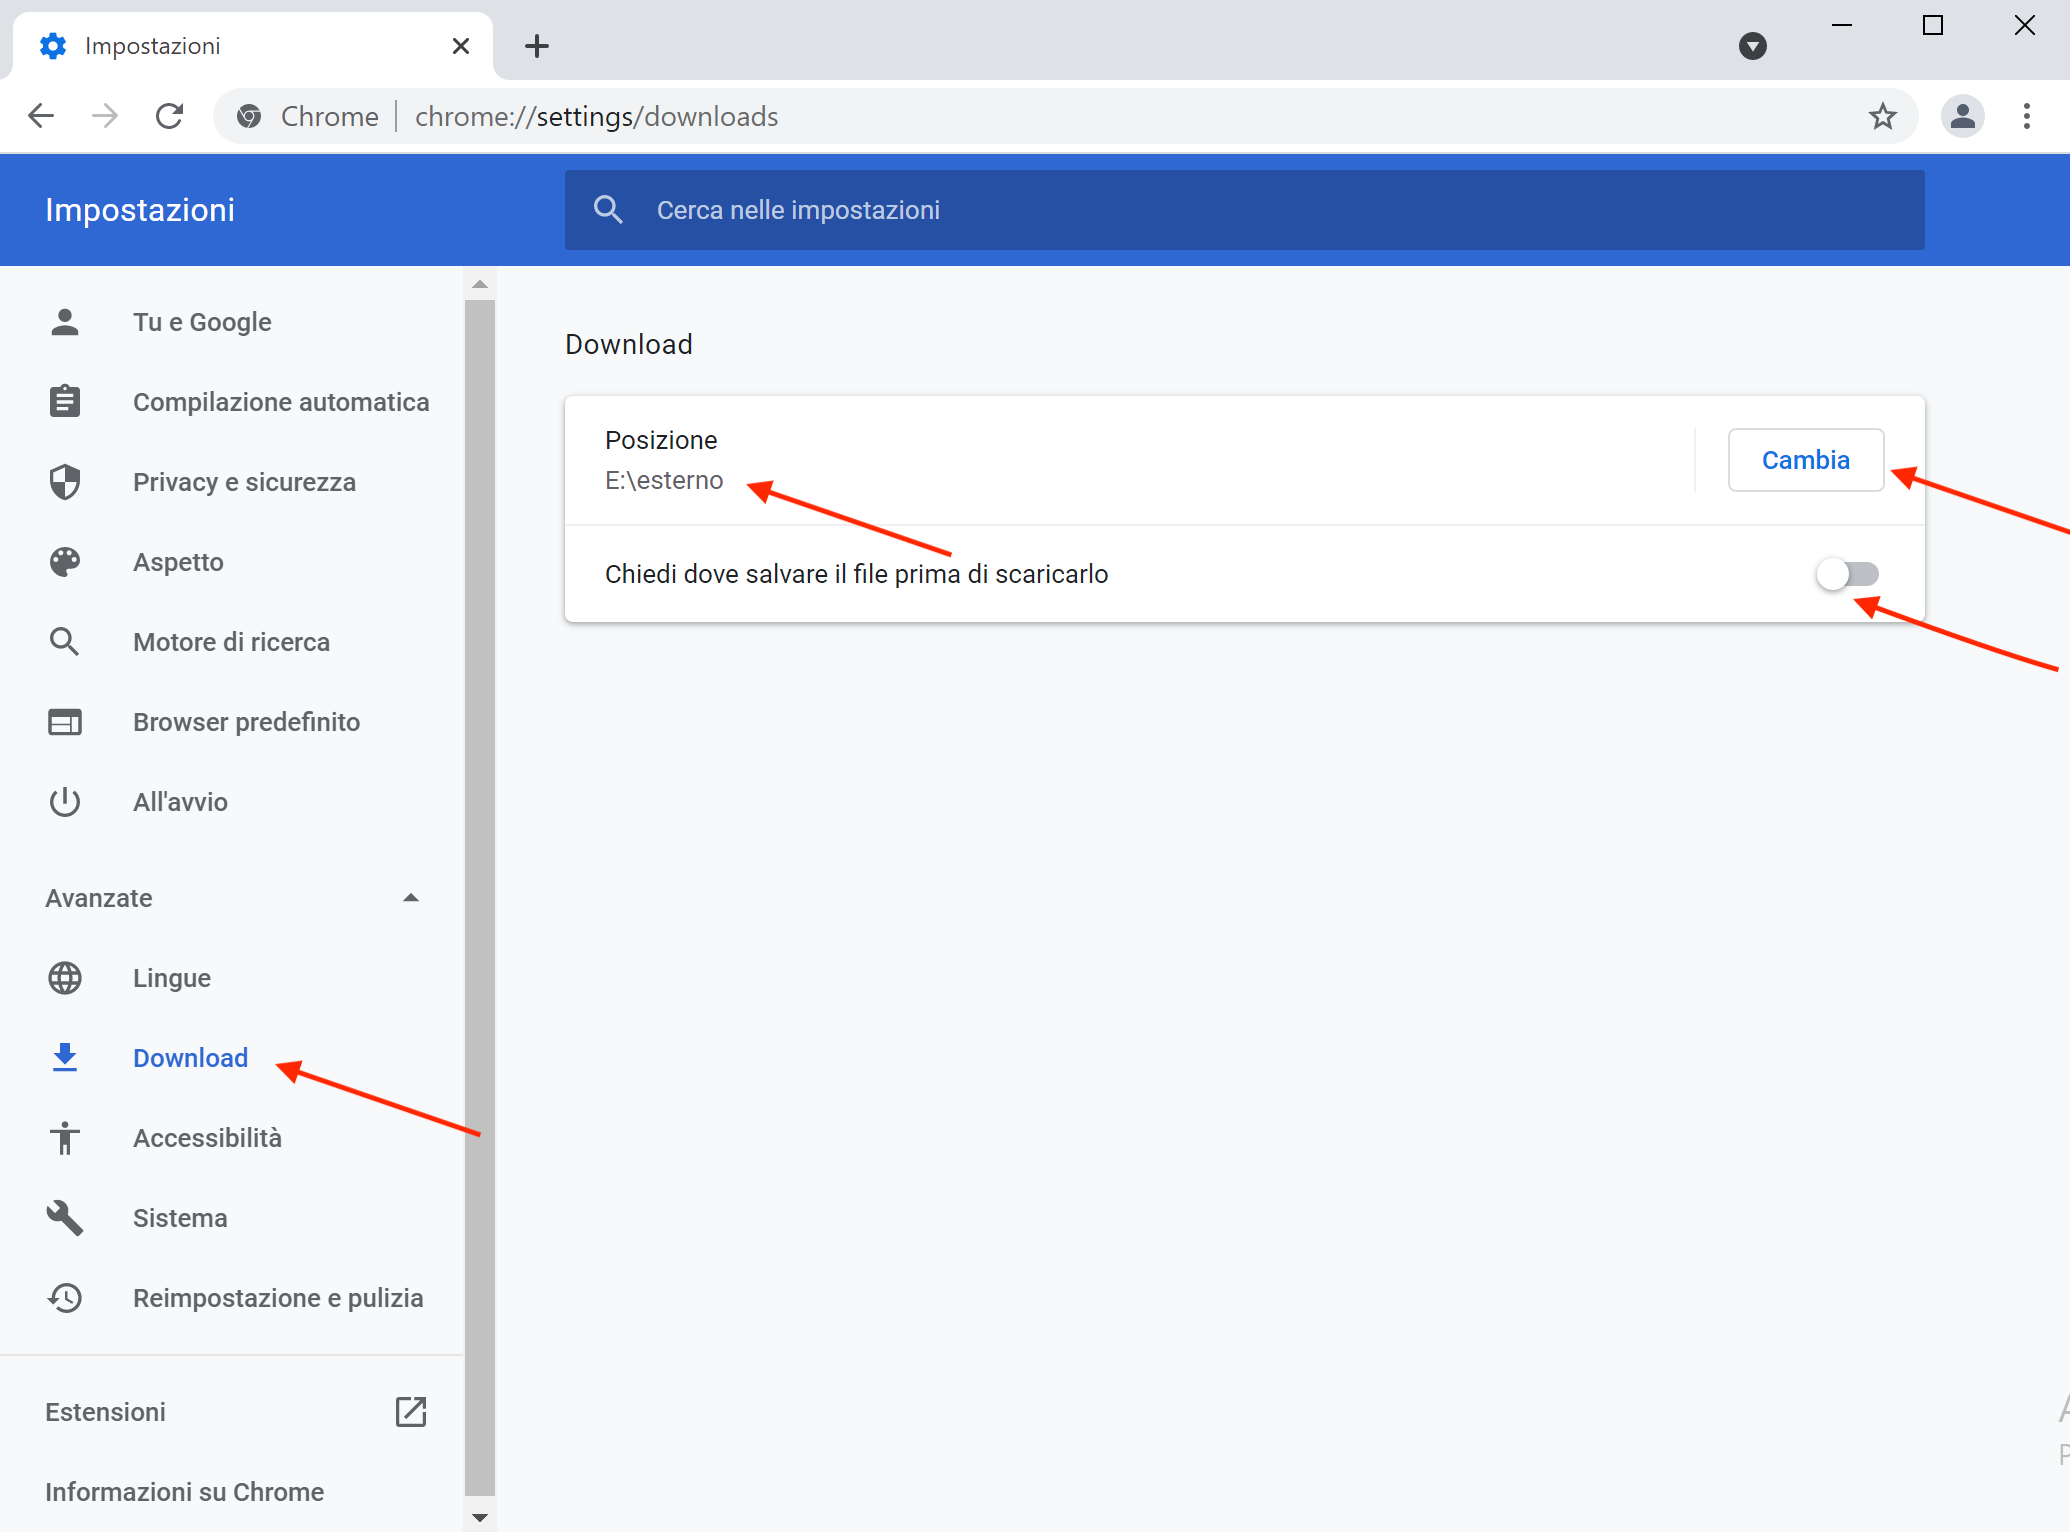Collapse the Avanzate section
2070x1532 pixels.
(232, 898)
